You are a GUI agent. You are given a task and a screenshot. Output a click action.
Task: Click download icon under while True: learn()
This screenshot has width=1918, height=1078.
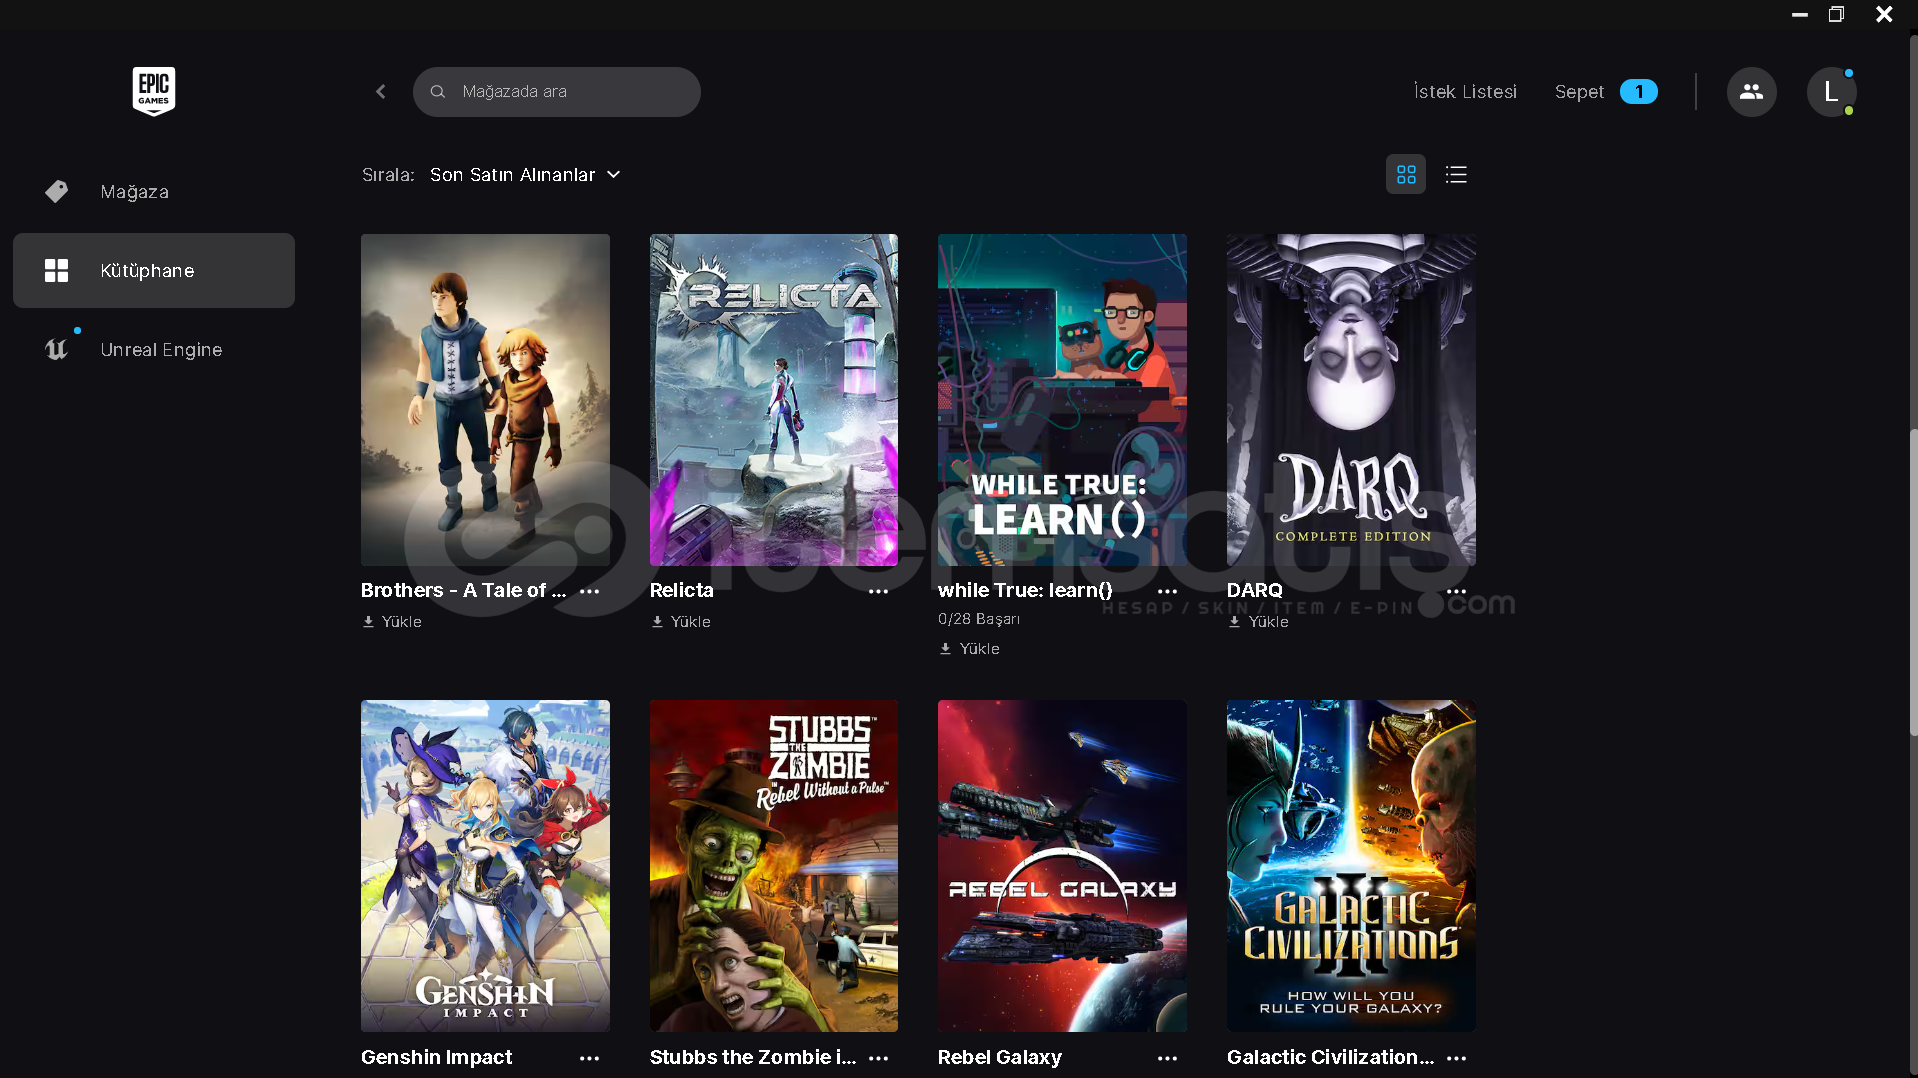[x=945, y=649]
